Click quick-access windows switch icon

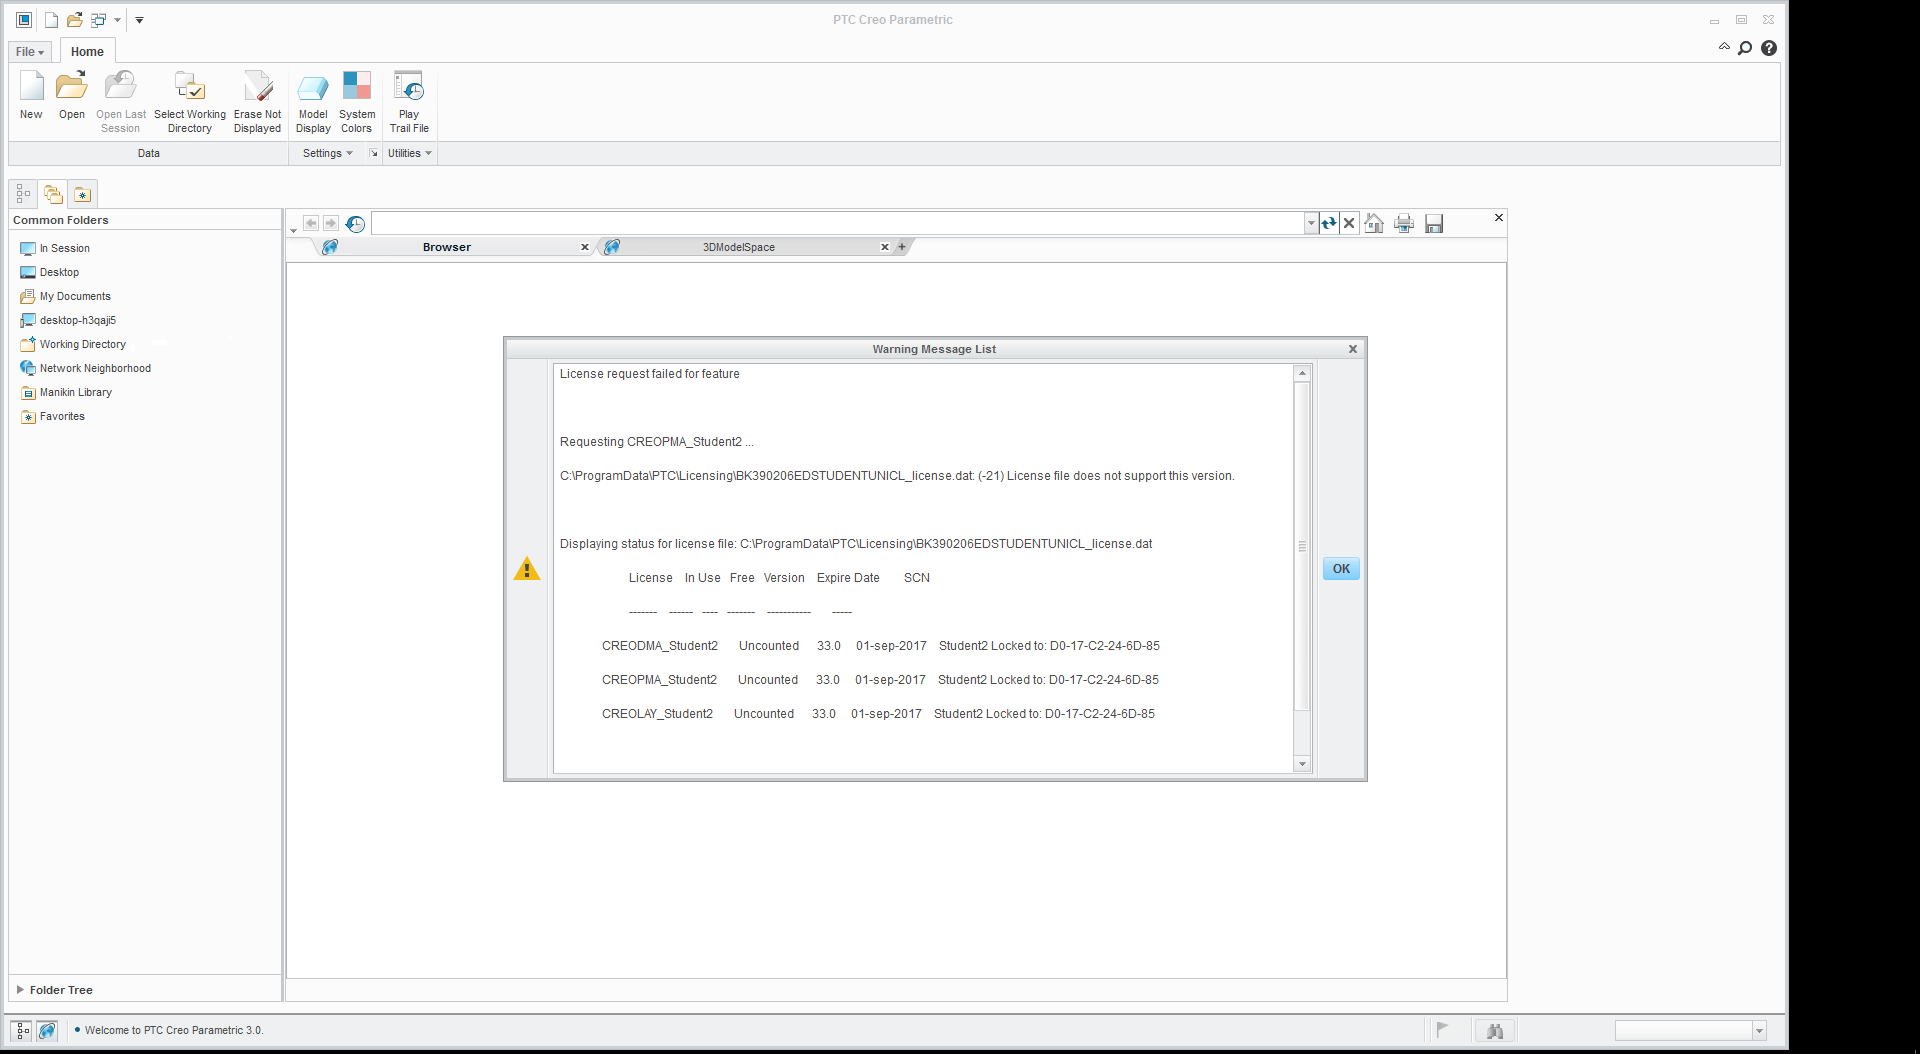(x=98, y=20)
